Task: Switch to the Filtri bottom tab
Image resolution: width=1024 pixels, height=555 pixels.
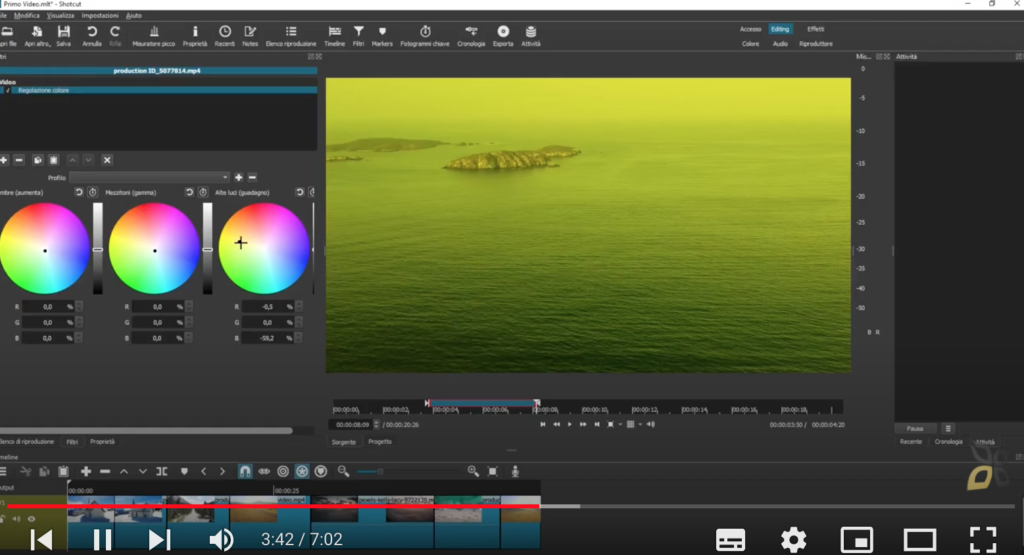Action: 72,442
